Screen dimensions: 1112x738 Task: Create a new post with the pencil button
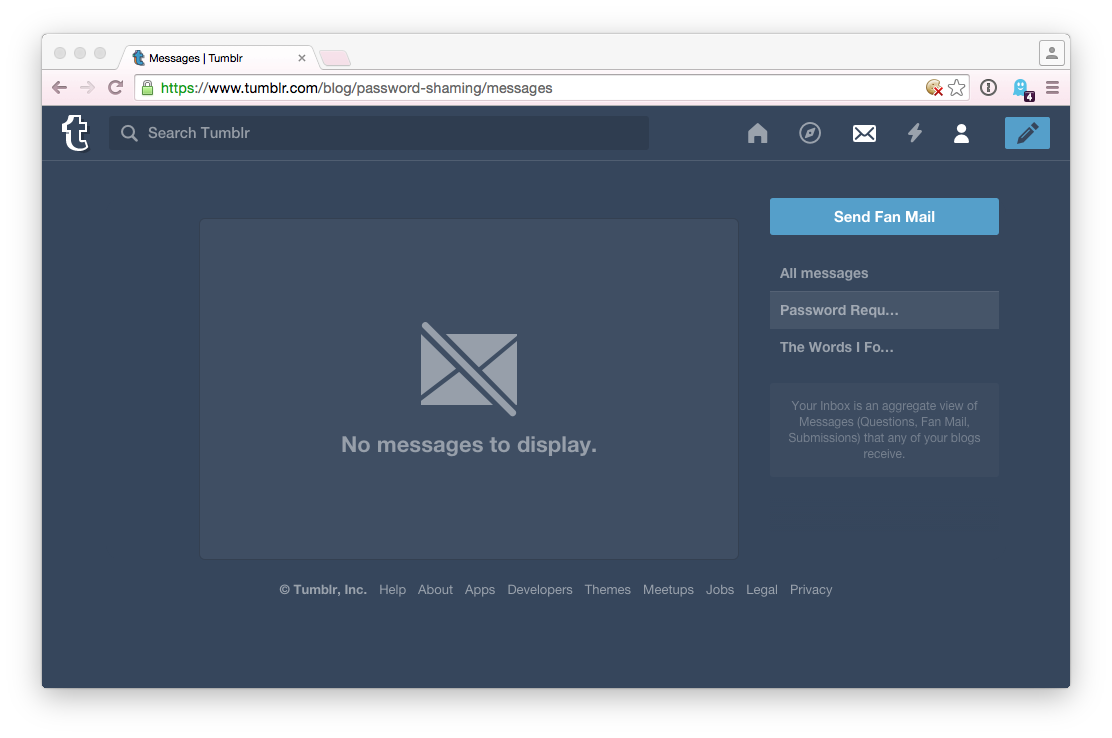click(x=1027, y=133)
